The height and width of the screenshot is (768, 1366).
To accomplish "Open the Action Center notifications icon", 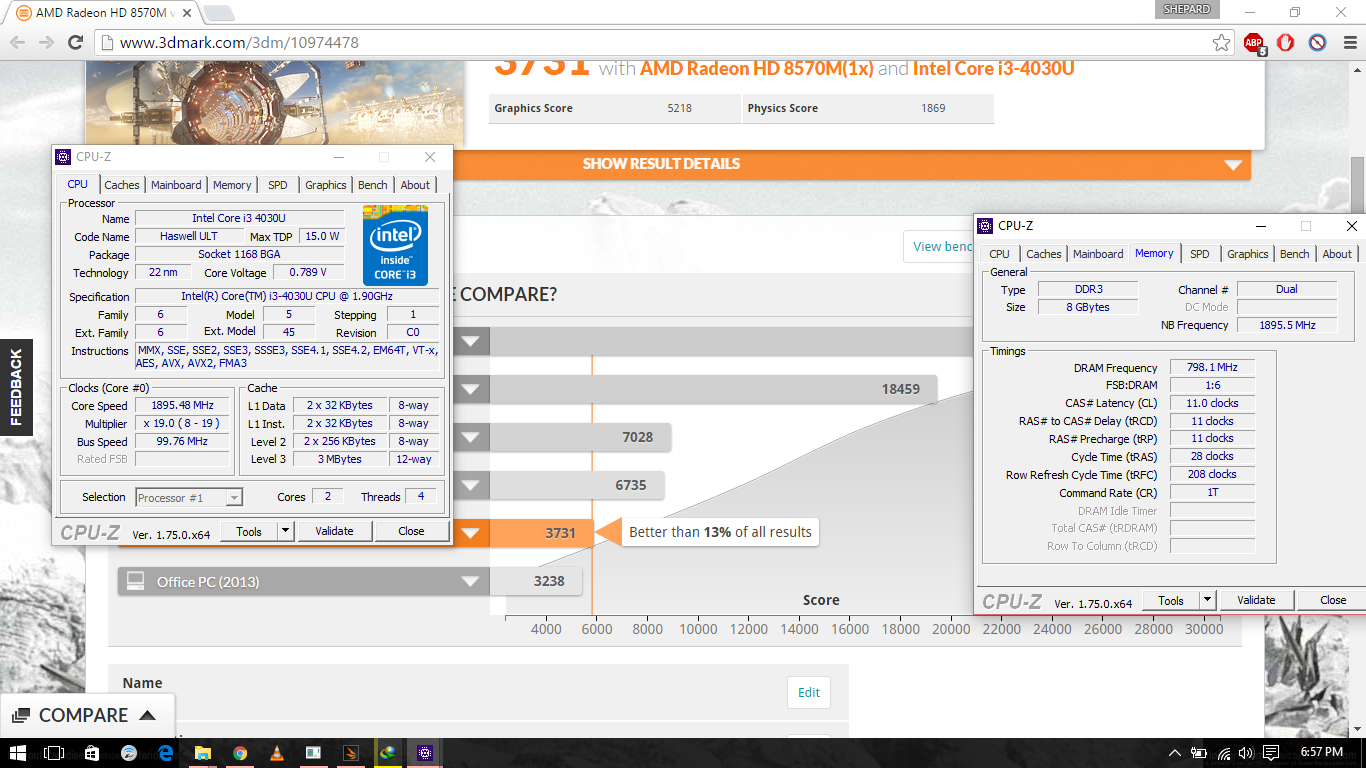I will click(x=1271, y=753).
